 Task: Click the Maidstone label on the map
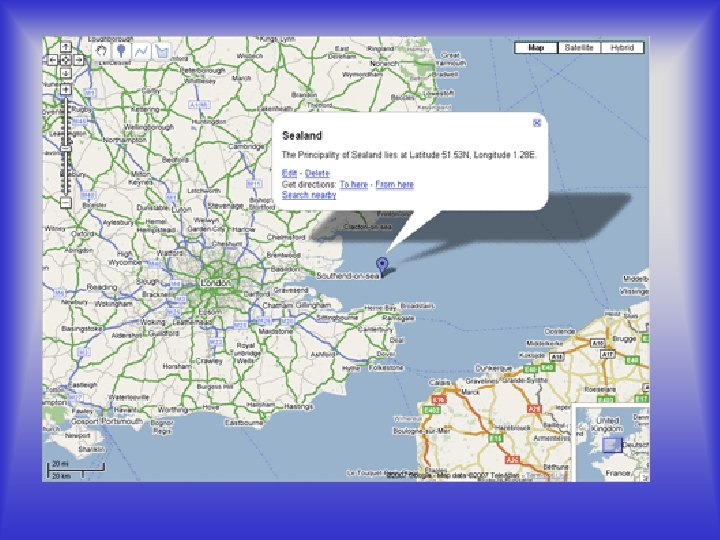coord(276,331)
